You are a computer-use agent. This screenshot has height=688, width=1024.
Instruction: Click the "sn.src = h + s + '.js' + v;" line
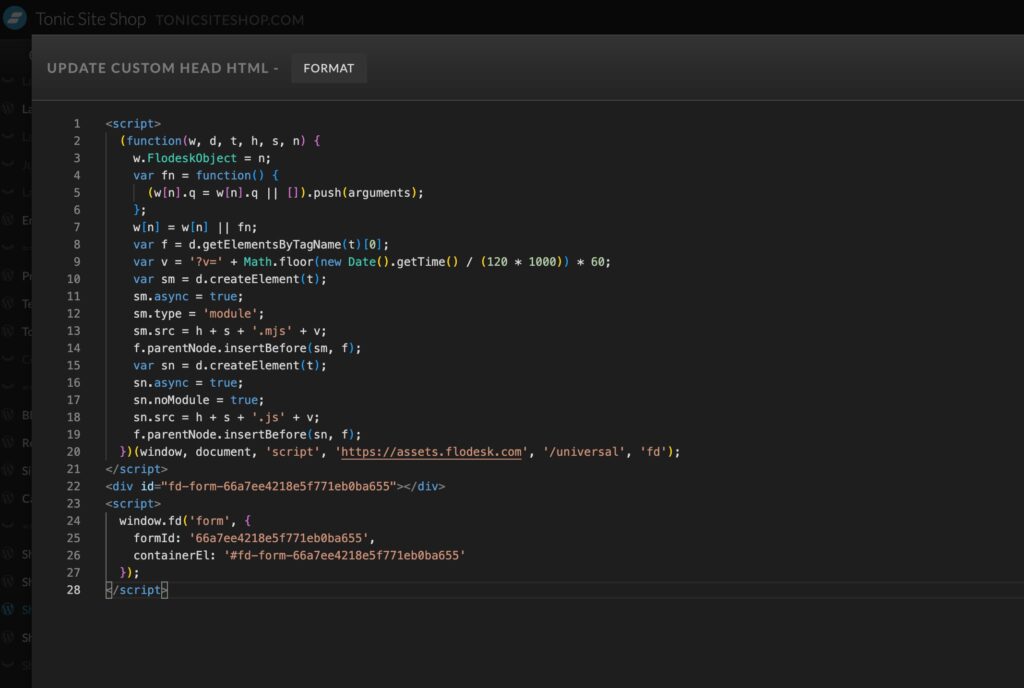tap(227, 418)
